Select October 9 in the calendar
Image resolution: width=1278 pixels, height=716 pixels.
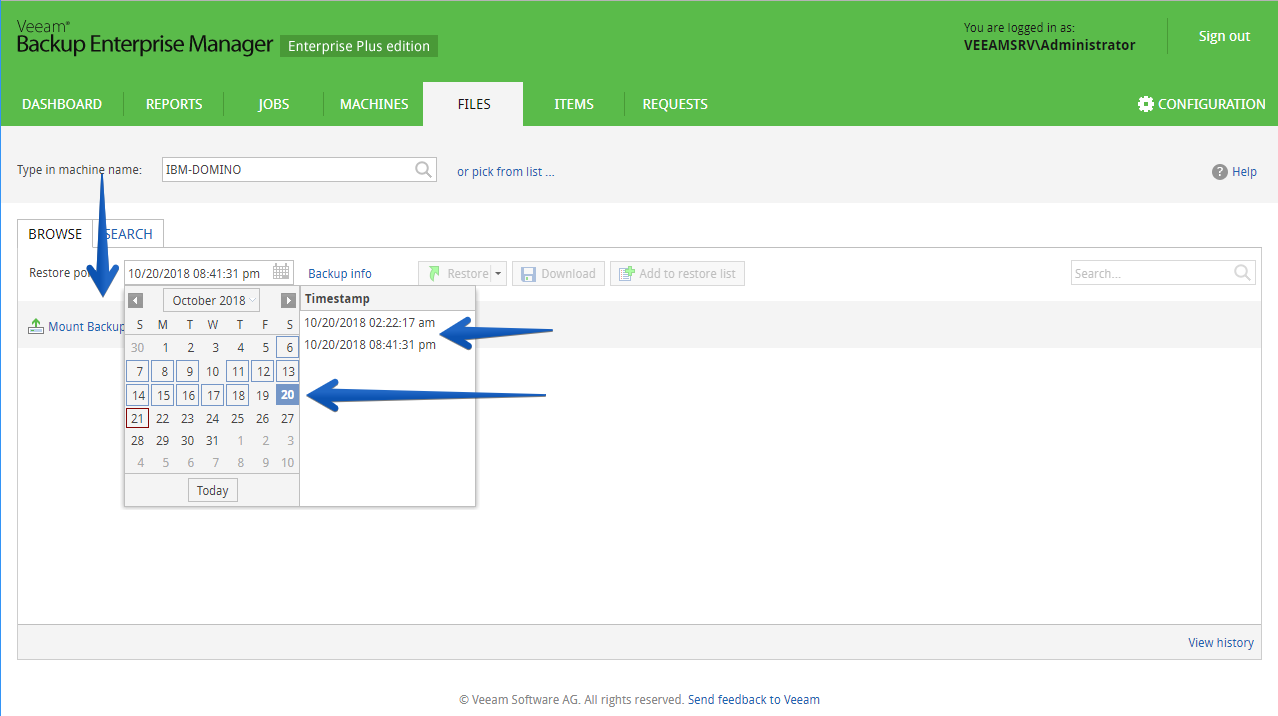tap(188, 371)
